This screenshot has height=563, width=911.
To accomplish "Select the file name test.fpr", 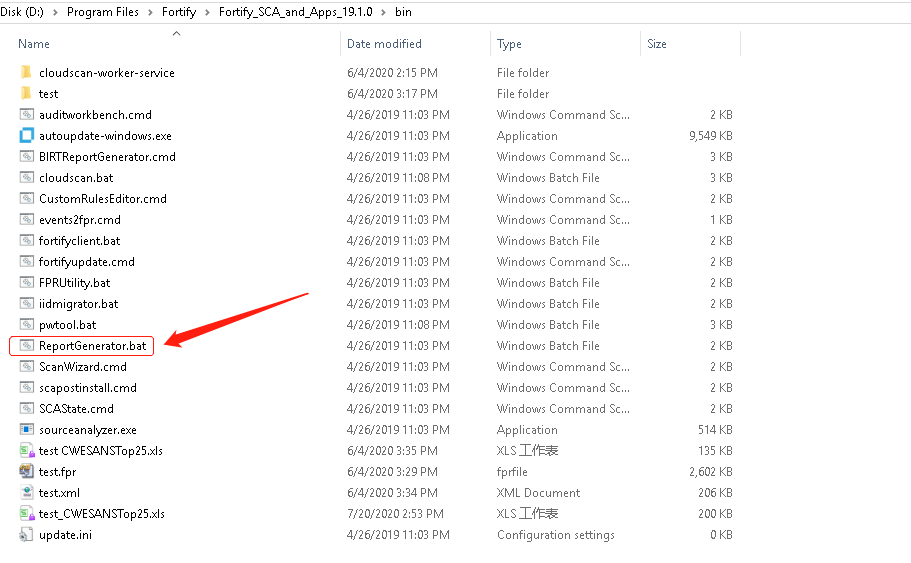I will tap(58, 472).
